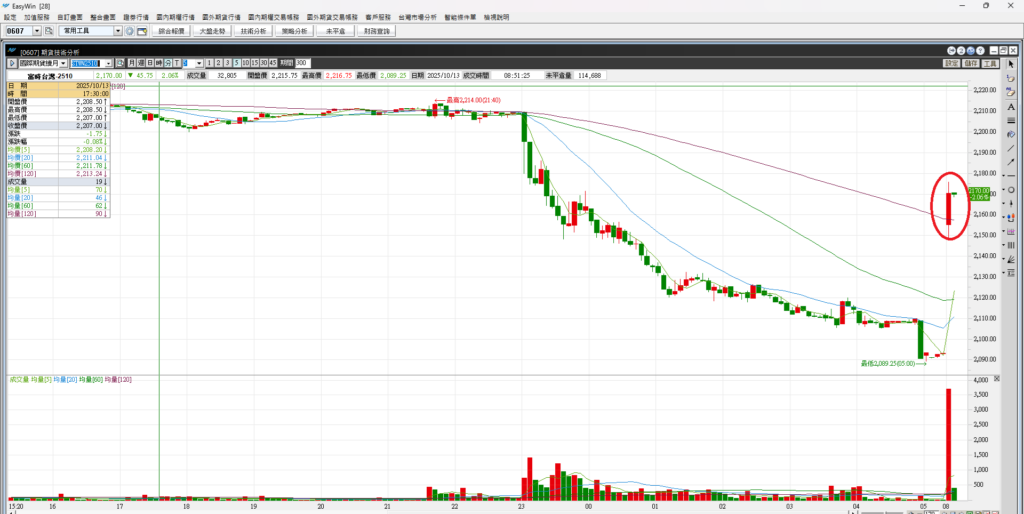The height and width of the screenshot is (514, 1024).
Task: Select the circle shape drawing tool
Action: (1012, 190)
